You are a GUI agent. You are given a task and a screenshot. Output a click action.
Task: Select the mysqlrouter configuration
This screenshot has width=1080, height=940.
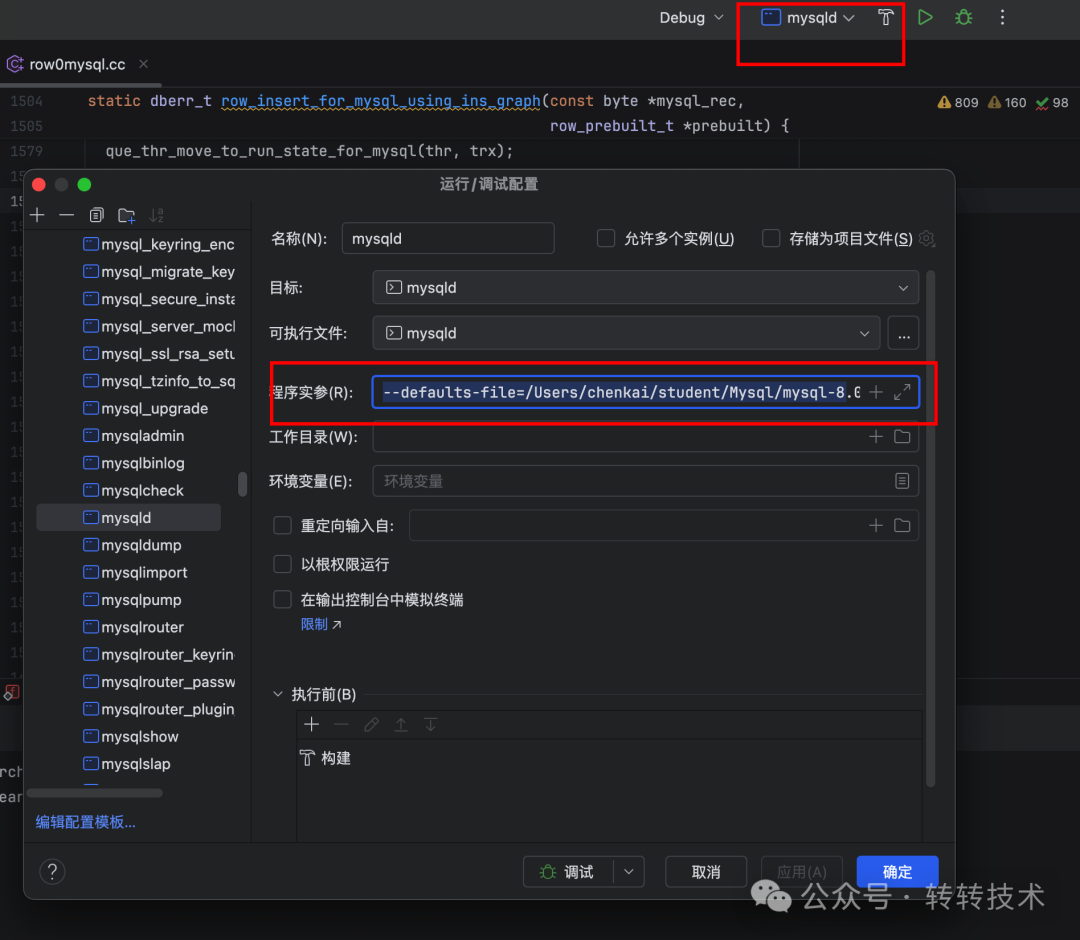point(143,627)
